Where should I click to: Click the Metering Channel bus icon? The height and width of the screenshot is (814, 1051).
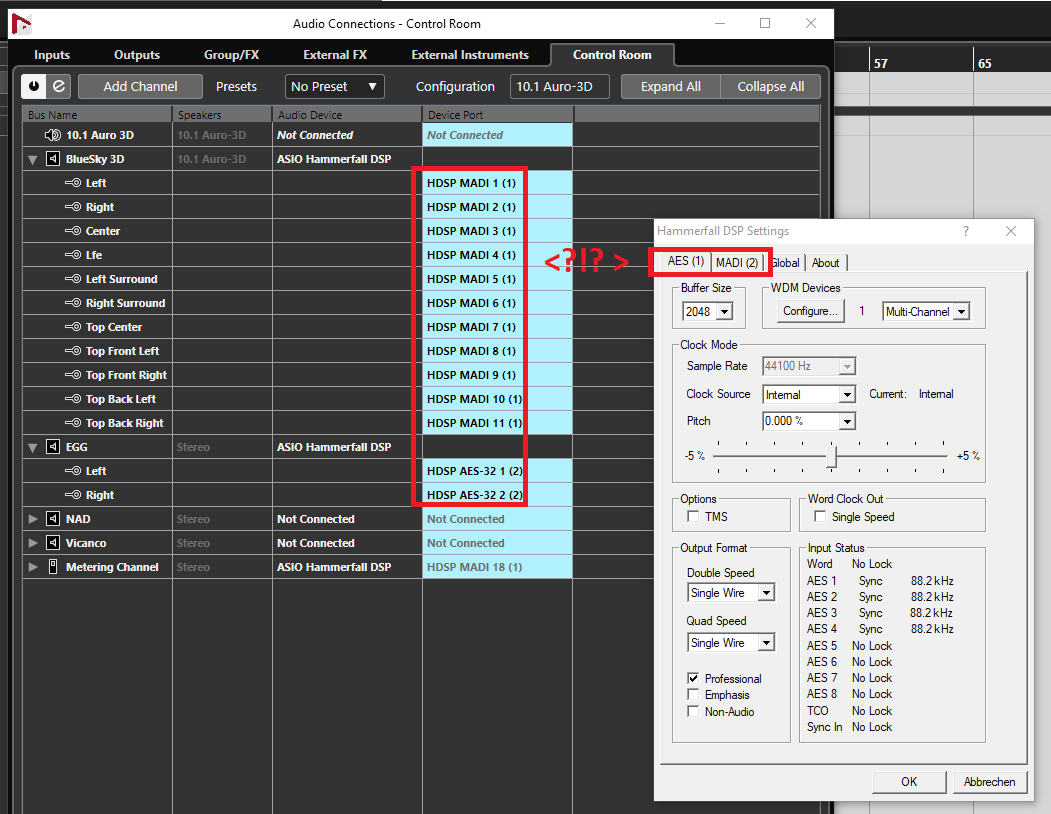click(53, 567)
